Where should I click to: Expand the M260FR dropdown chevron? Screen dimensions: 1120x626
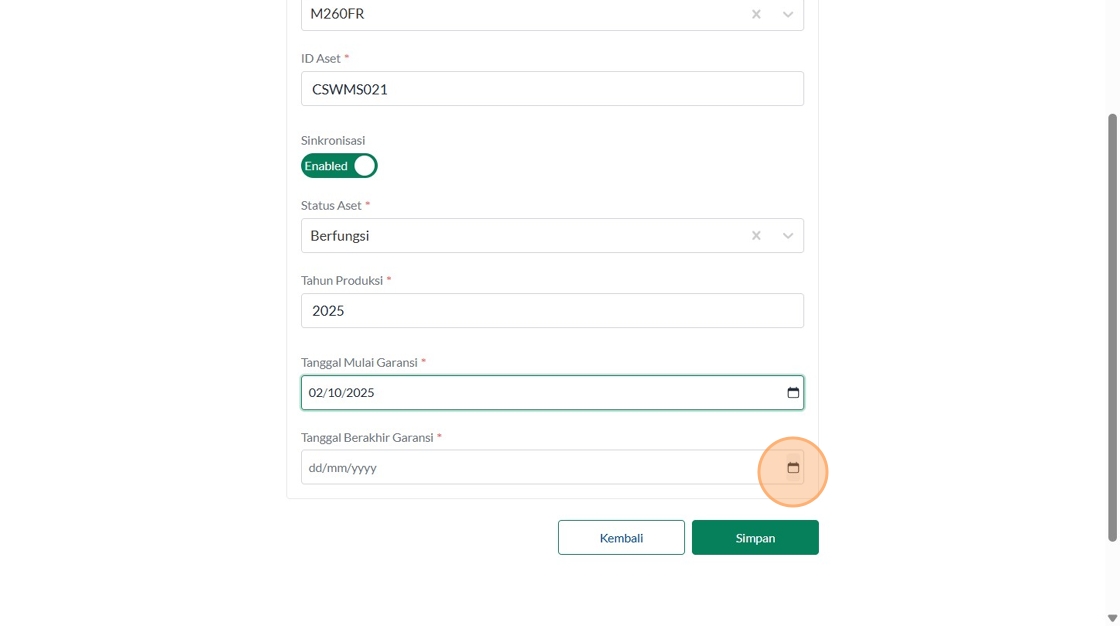[788, 14]
